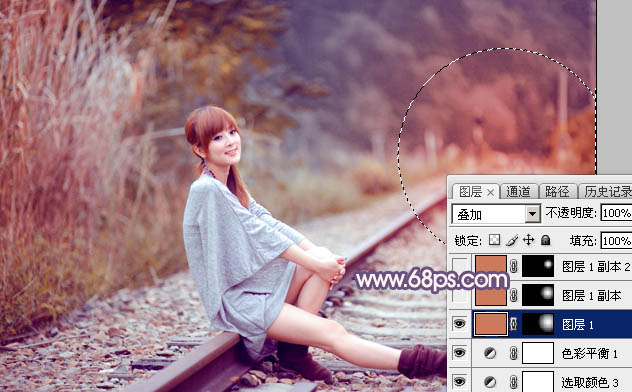
Task: Select layer name 选取颜色 3
Action: coord(590,382)
